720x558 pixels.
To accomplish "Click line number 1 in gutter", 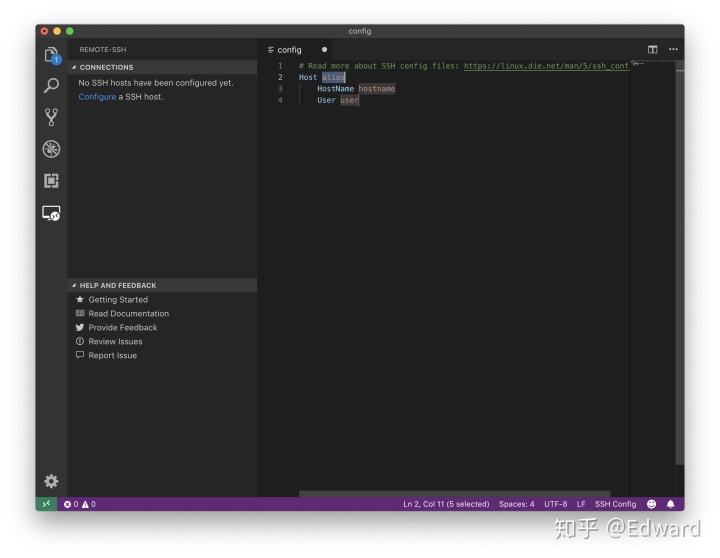I will (280, 66).
